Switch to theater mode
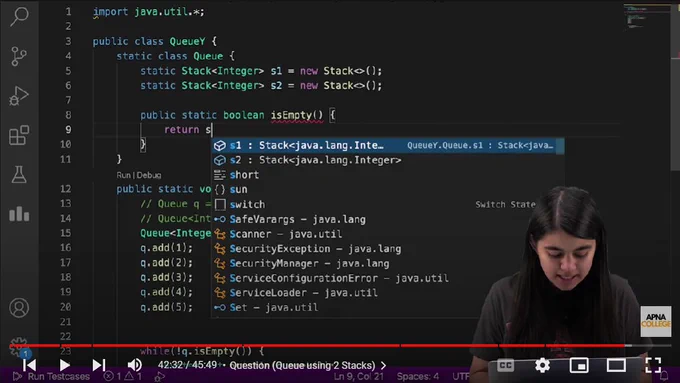This screenshot has height=383, width=680. click(x=616, y=365)
